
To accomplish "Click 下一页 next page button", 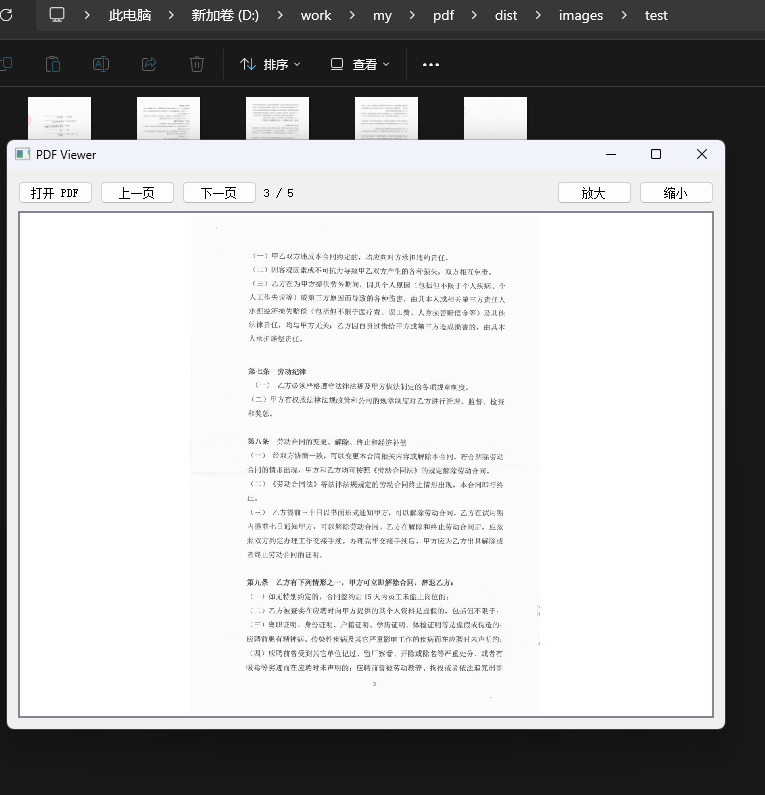I will (219, 193).
